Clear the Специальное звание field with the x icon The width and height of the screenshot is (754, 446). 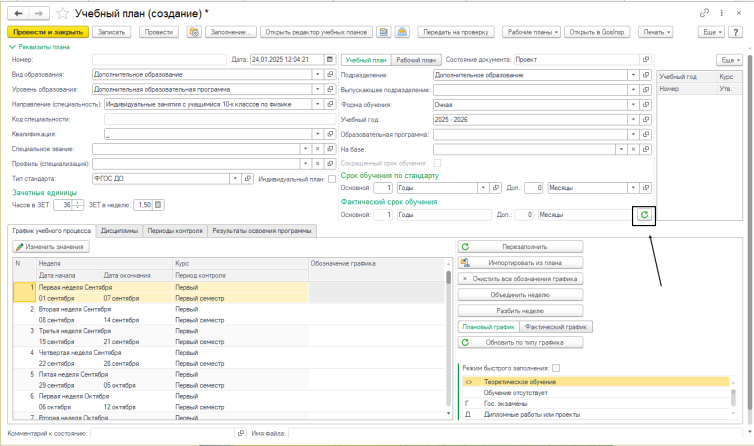317,148
